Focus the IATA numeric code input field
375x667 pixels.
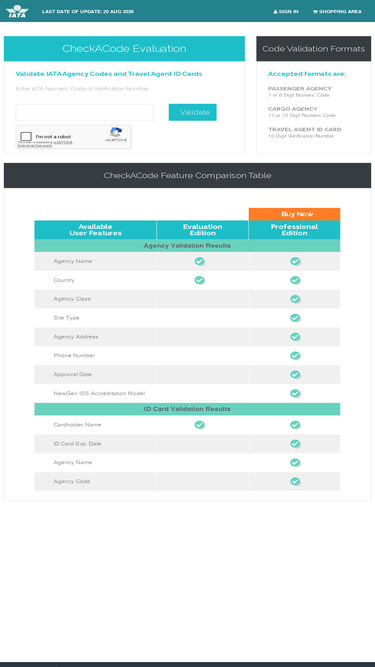[85, 112]
